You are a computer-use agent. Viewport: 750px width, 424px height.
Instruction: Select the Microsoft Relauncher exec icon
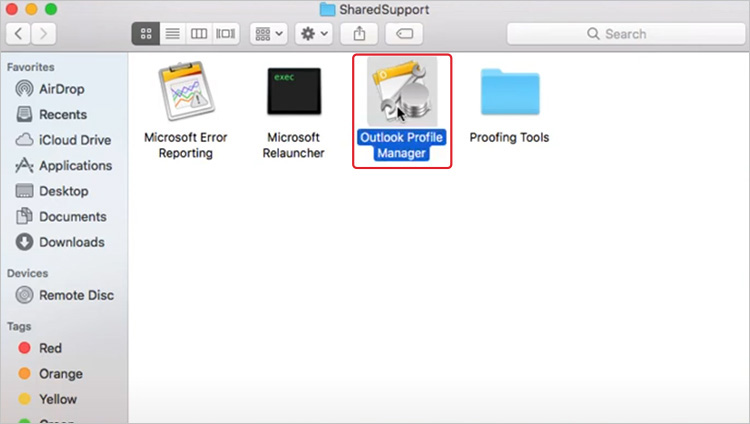pos(294,91)
